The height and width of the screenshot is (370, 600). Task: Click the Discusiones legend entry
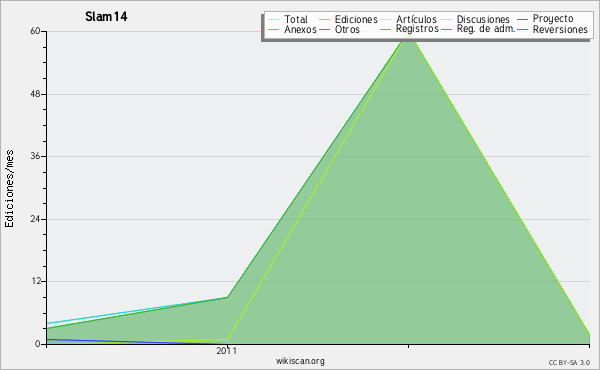(476, 19)
